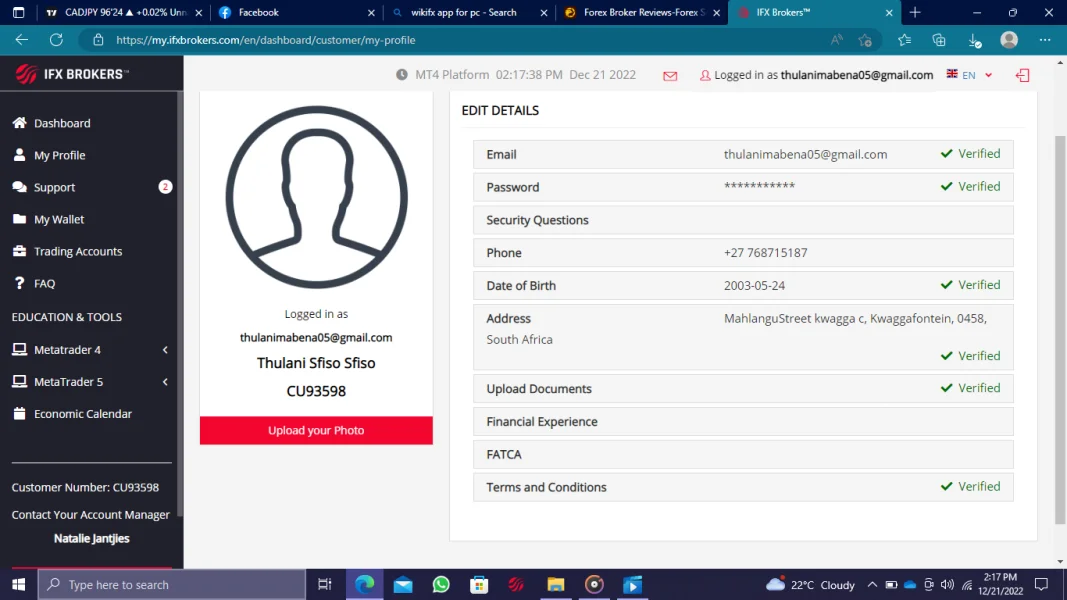This screenshot has height=600, width=1067.
Task: Expand the MetaTrader 5 submenu chevron
Action: (x=165, y=382)
